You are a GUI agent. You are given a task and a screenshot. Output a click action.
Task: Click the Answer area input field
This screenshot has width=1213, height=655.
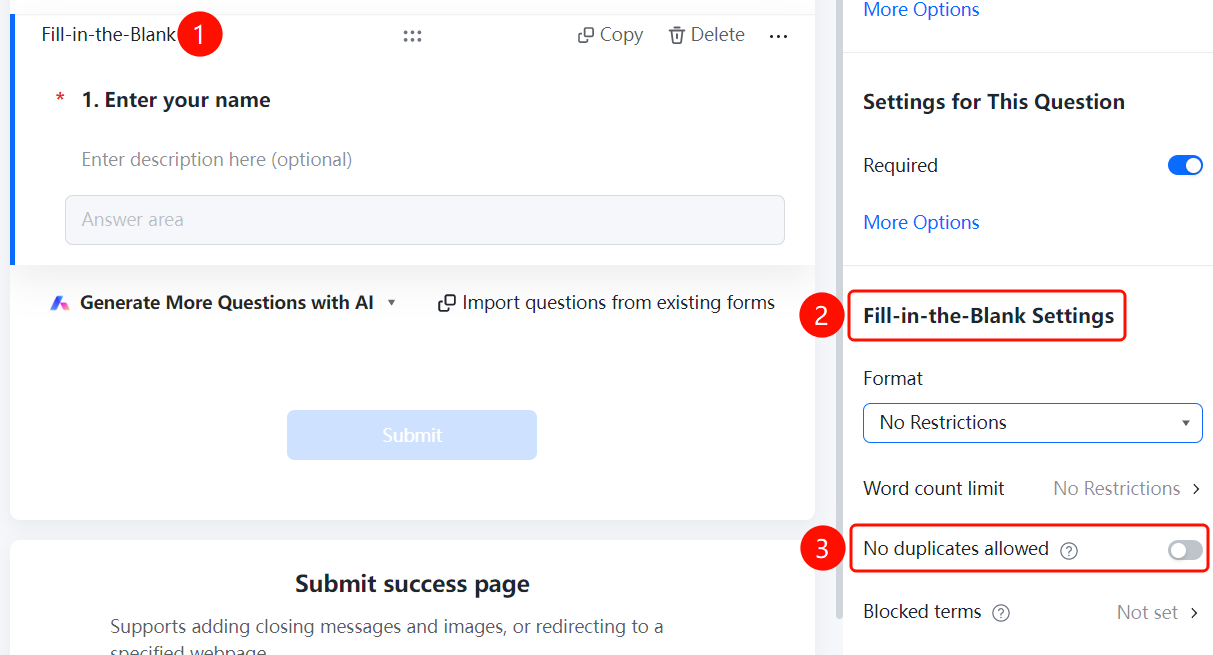[425, 220]
